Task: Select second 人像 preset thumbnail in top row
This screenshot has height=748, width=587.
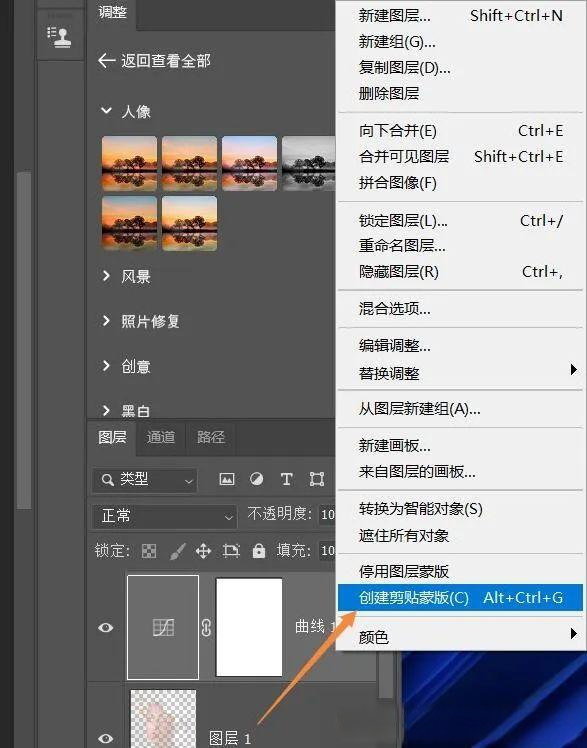Action: [189, 164]
